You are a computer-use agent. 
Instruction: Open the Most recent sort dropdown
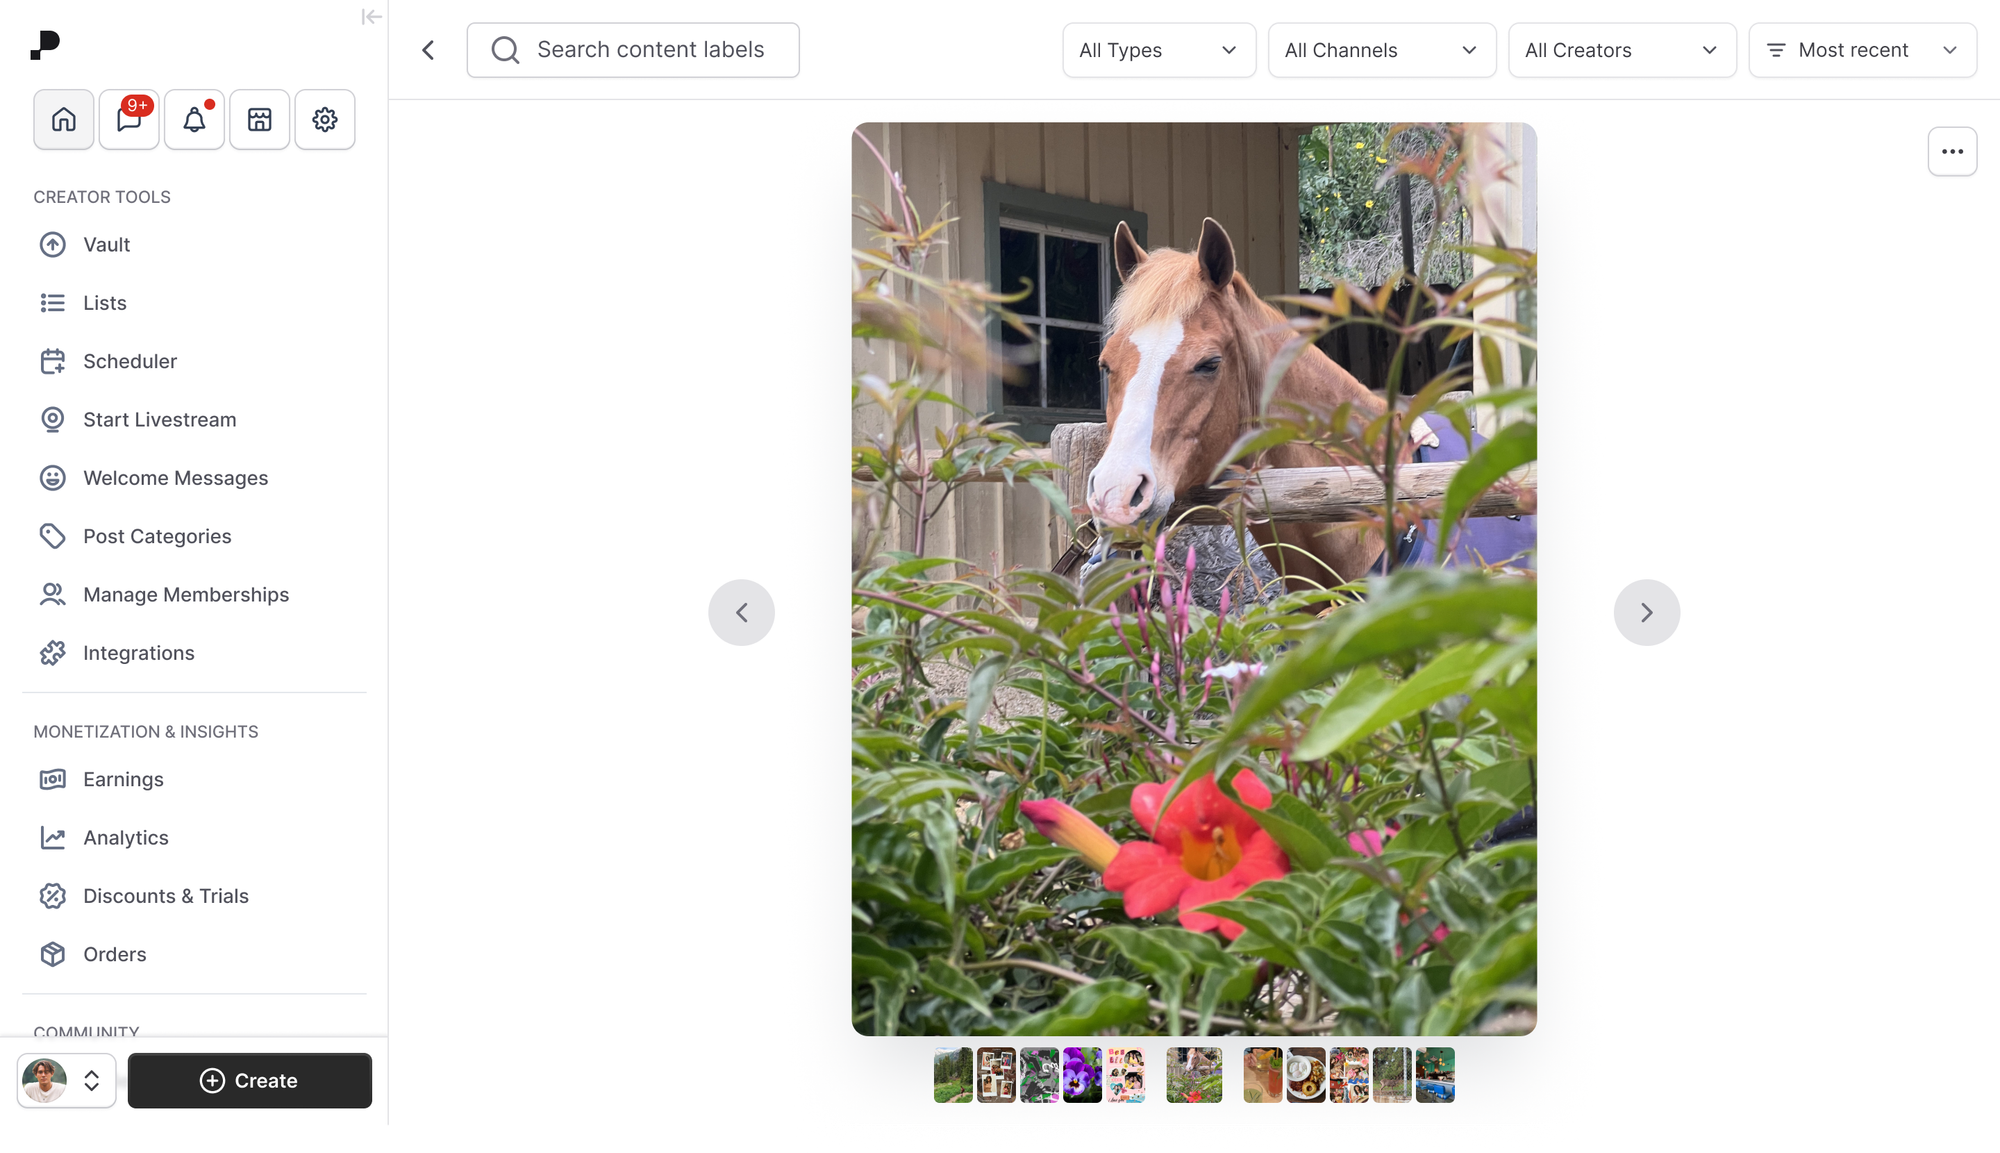[x=1862, y=50]
